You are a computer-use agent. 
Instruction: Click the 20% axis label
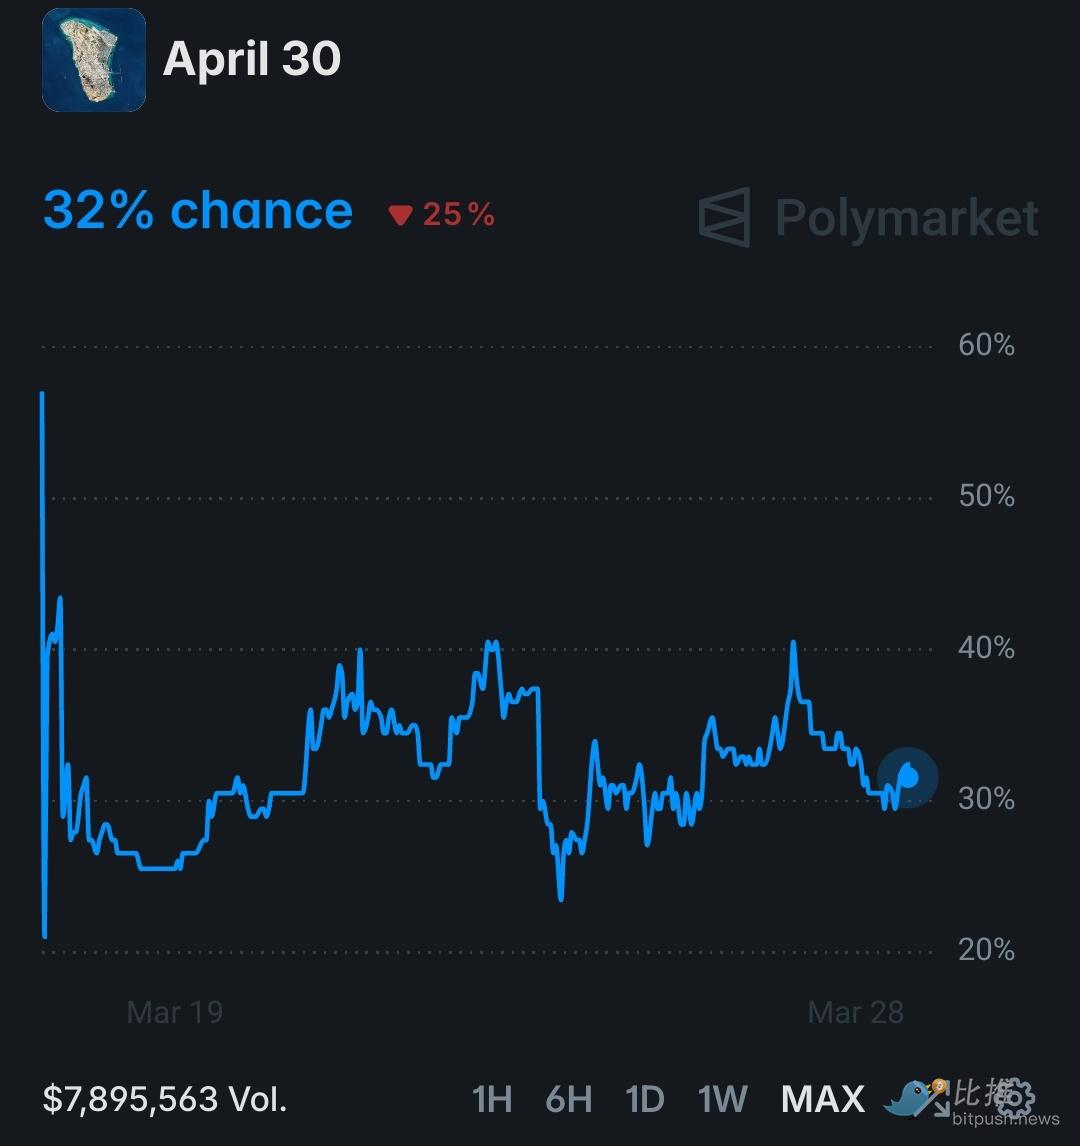(986, 949)
